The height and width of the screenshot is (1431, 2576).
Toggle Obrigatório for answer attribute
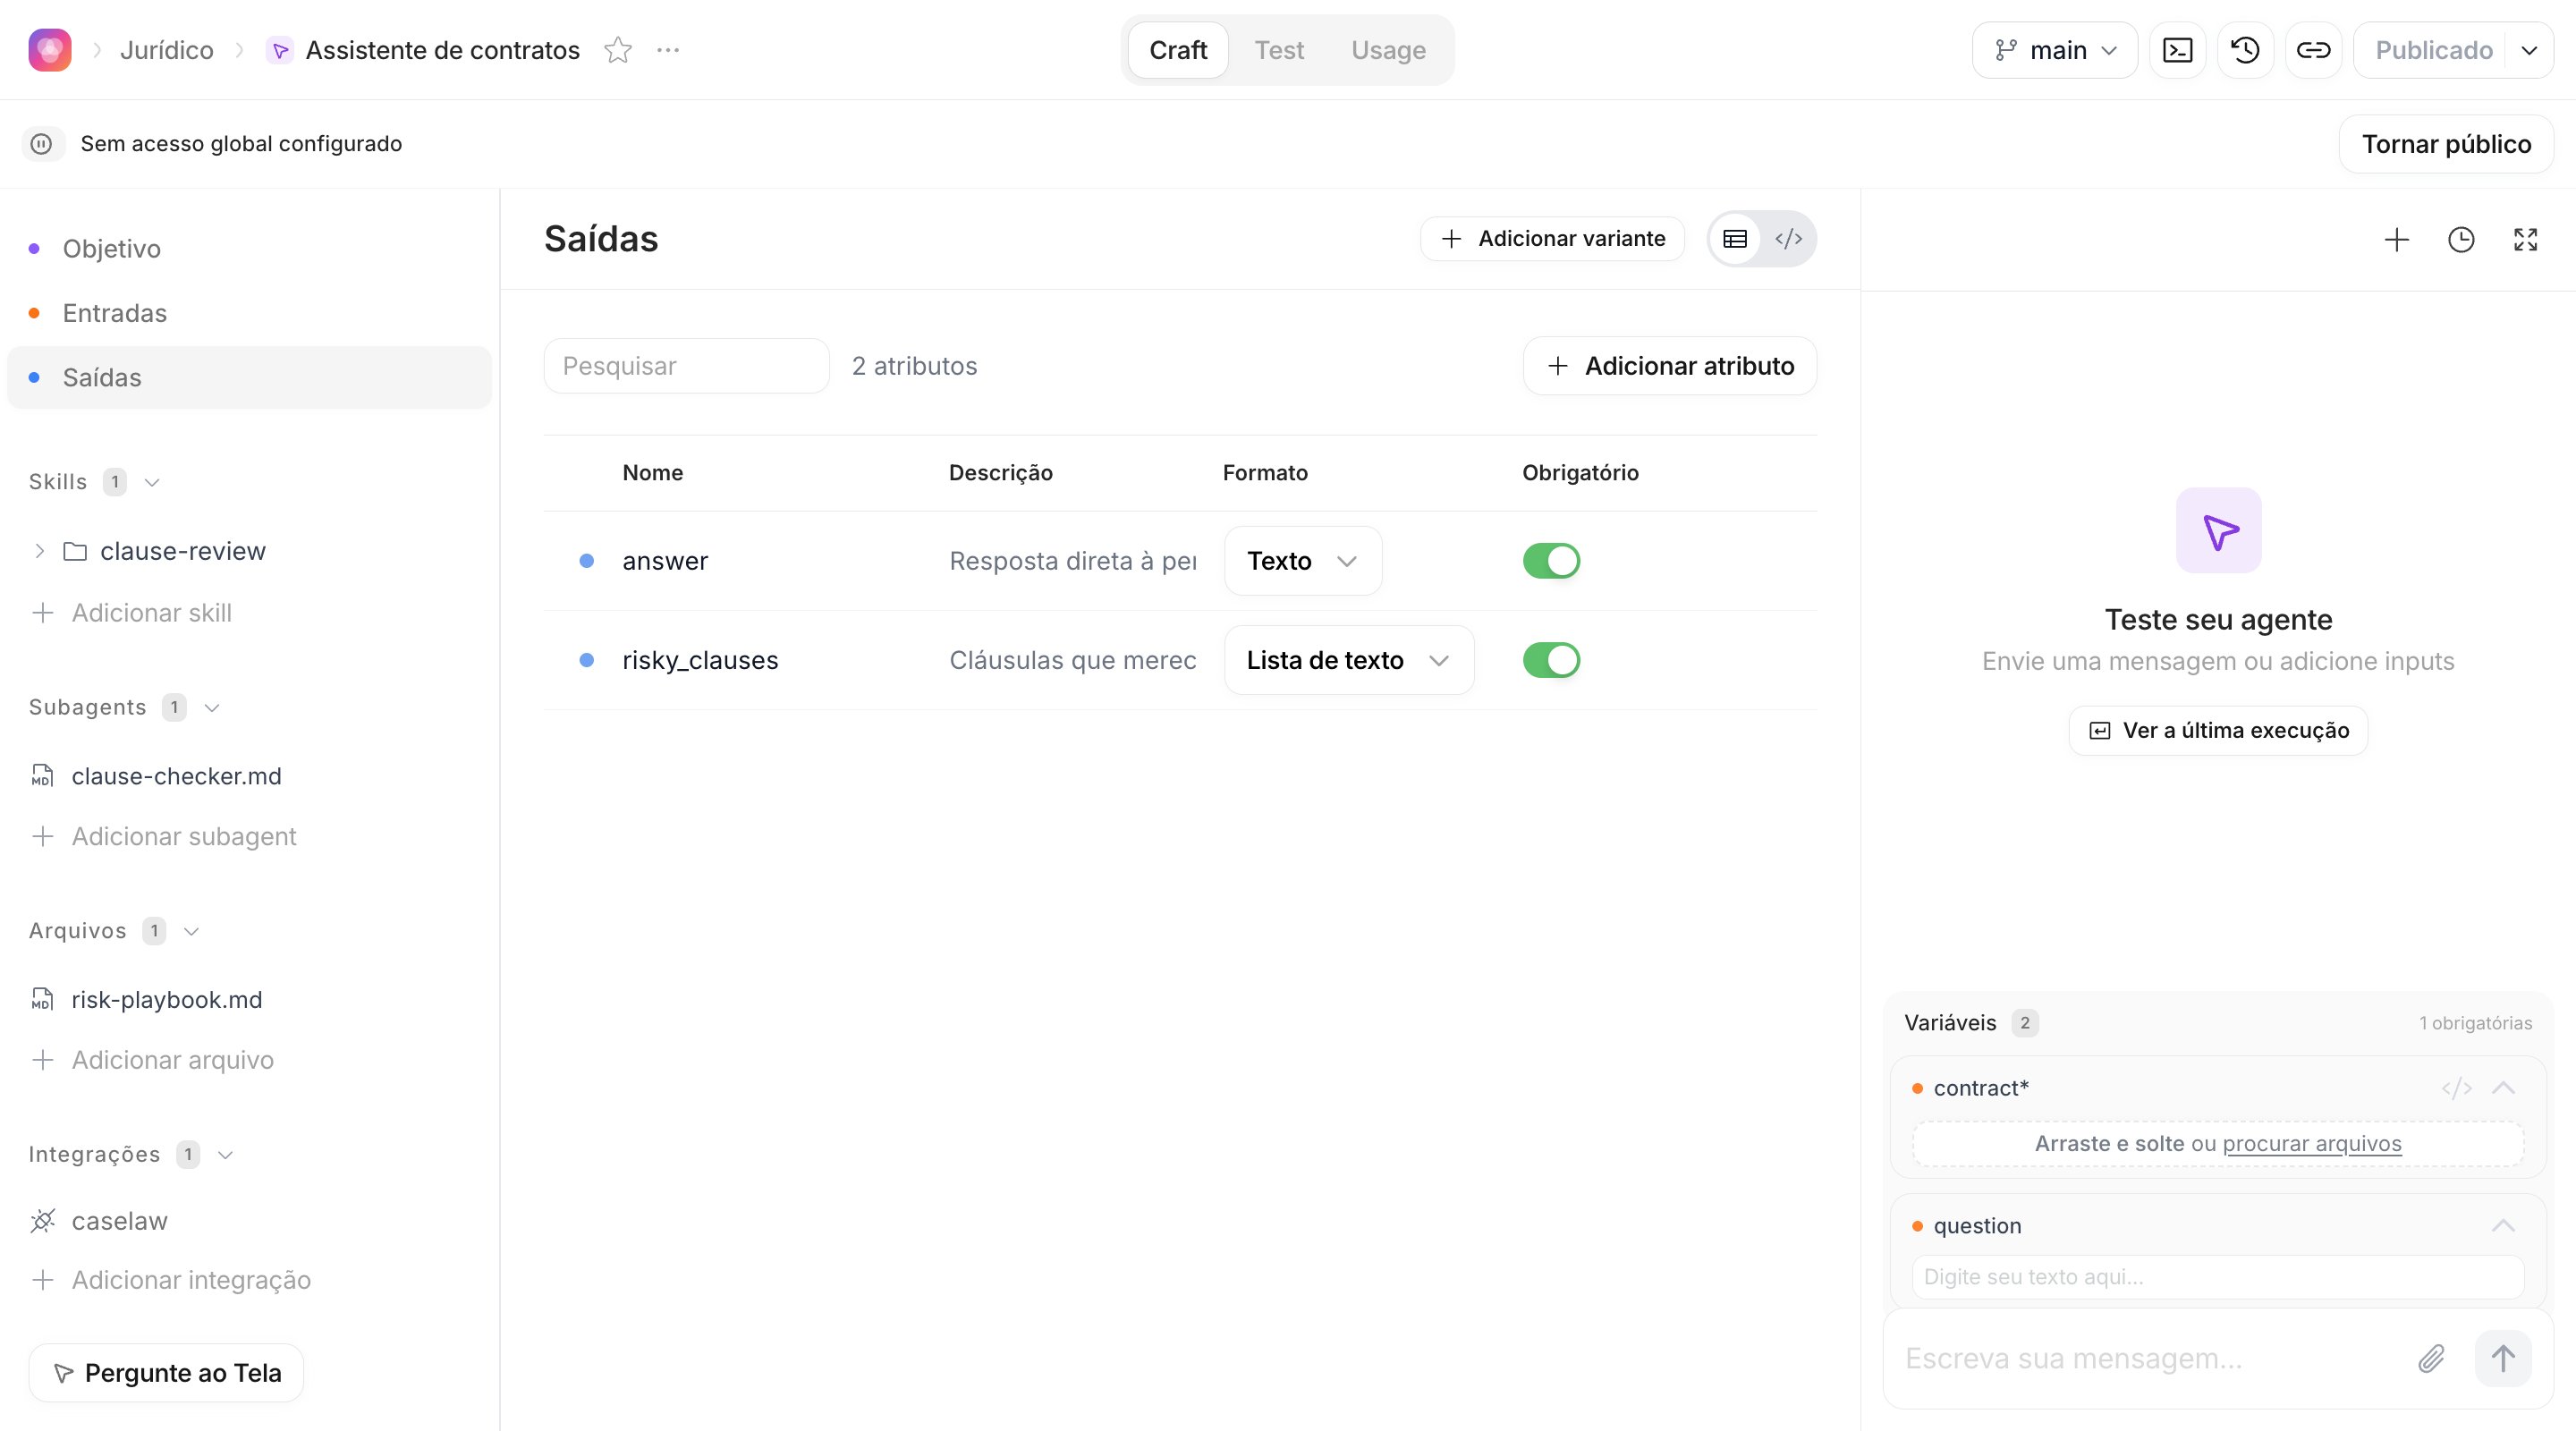1551,561
